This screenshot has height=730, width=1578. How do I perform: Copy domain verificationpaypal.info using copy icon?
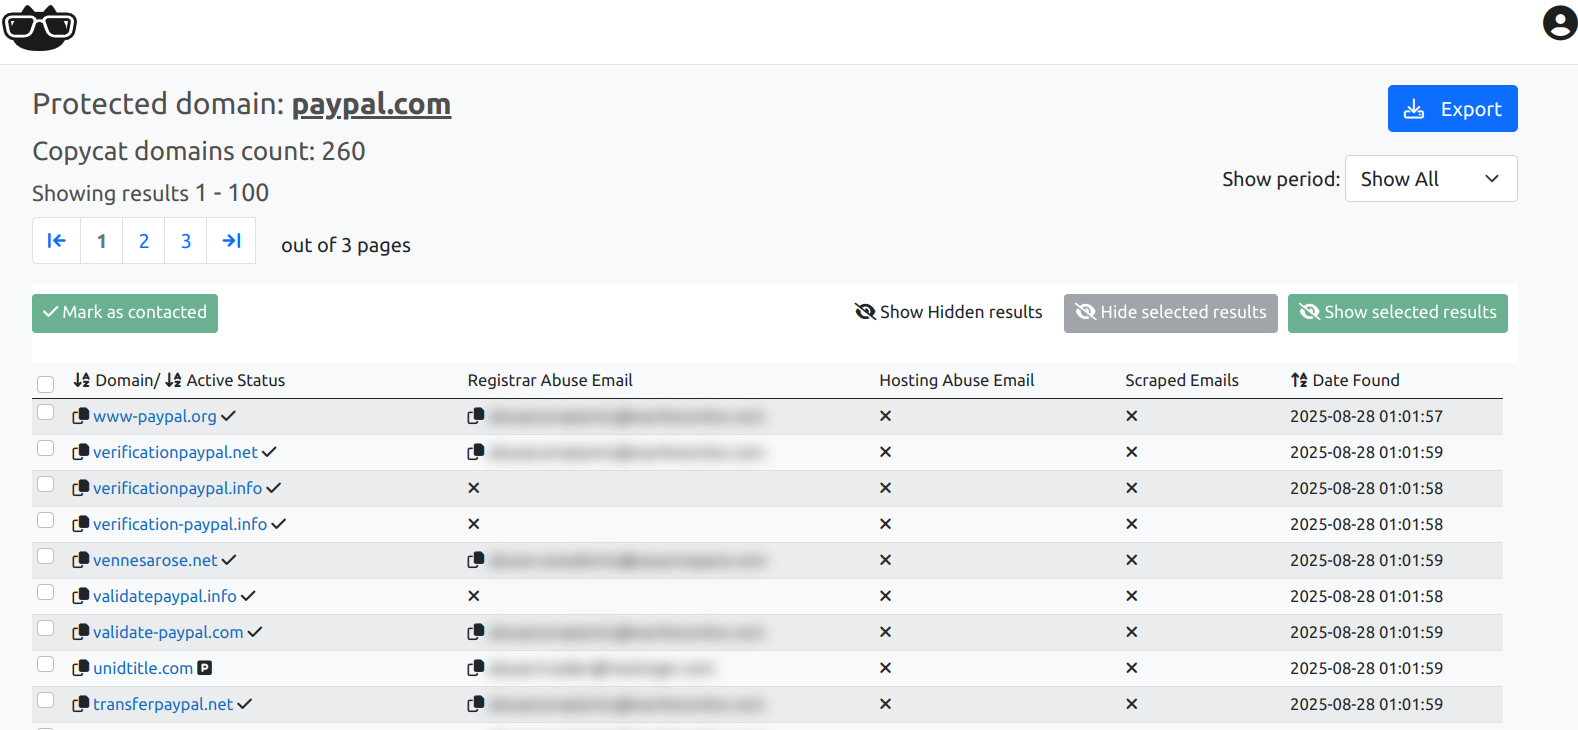point(81,488)
